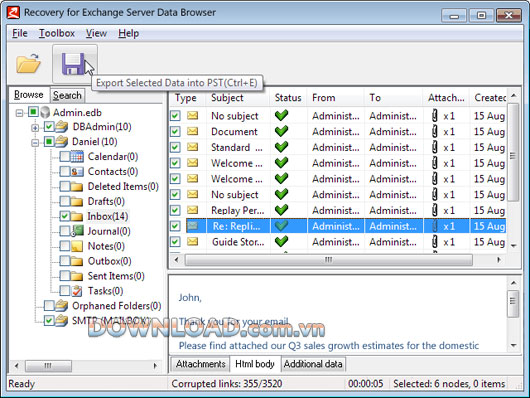Uncheck the Document email row checkbox

click(175, 131)
